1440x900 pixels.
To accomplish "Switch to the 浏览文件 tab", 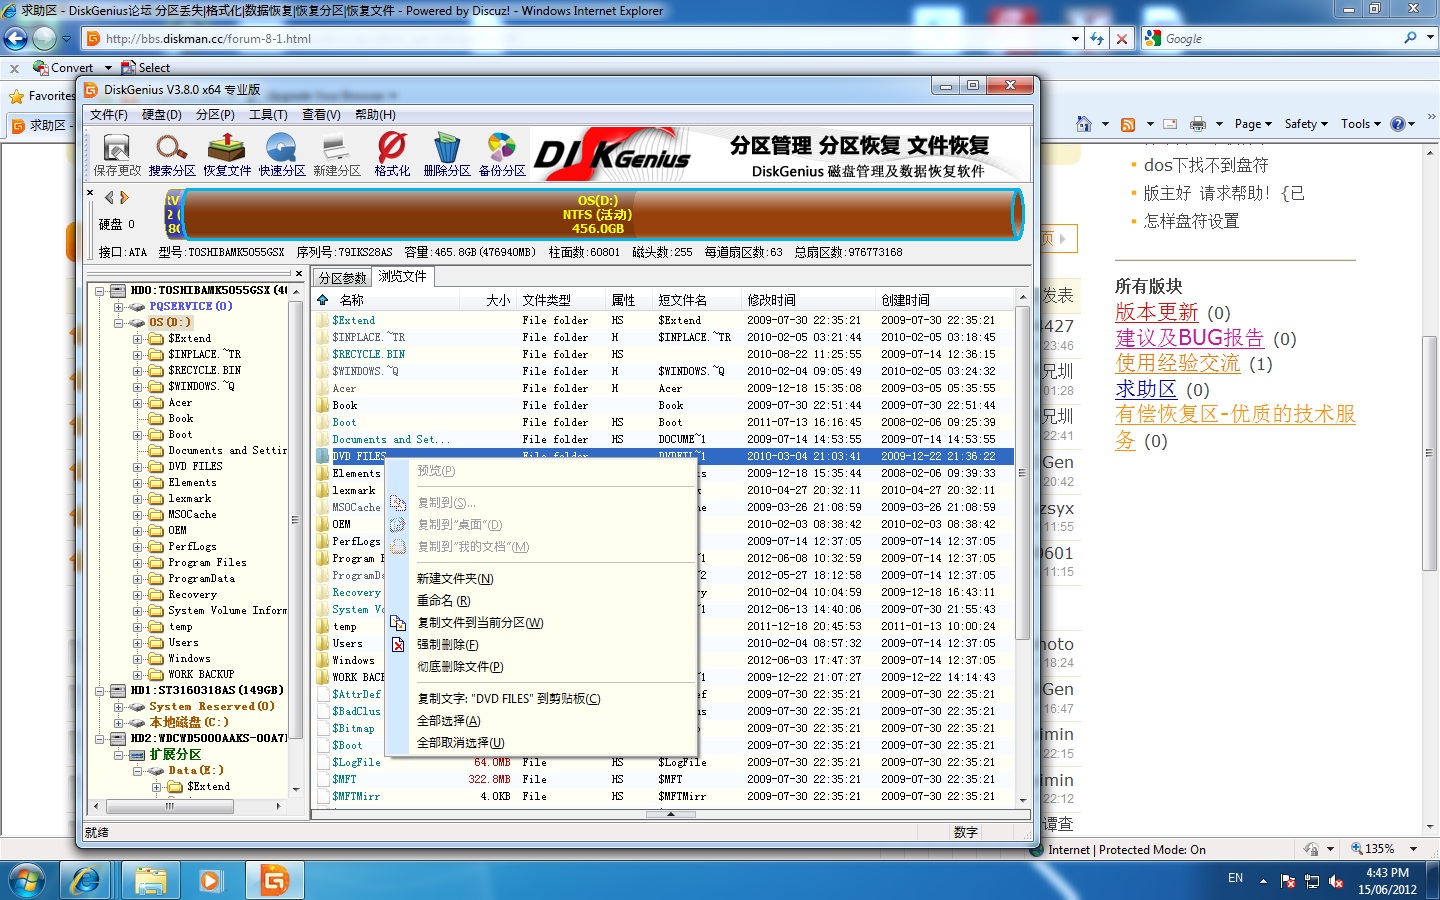I will (402, 277).
